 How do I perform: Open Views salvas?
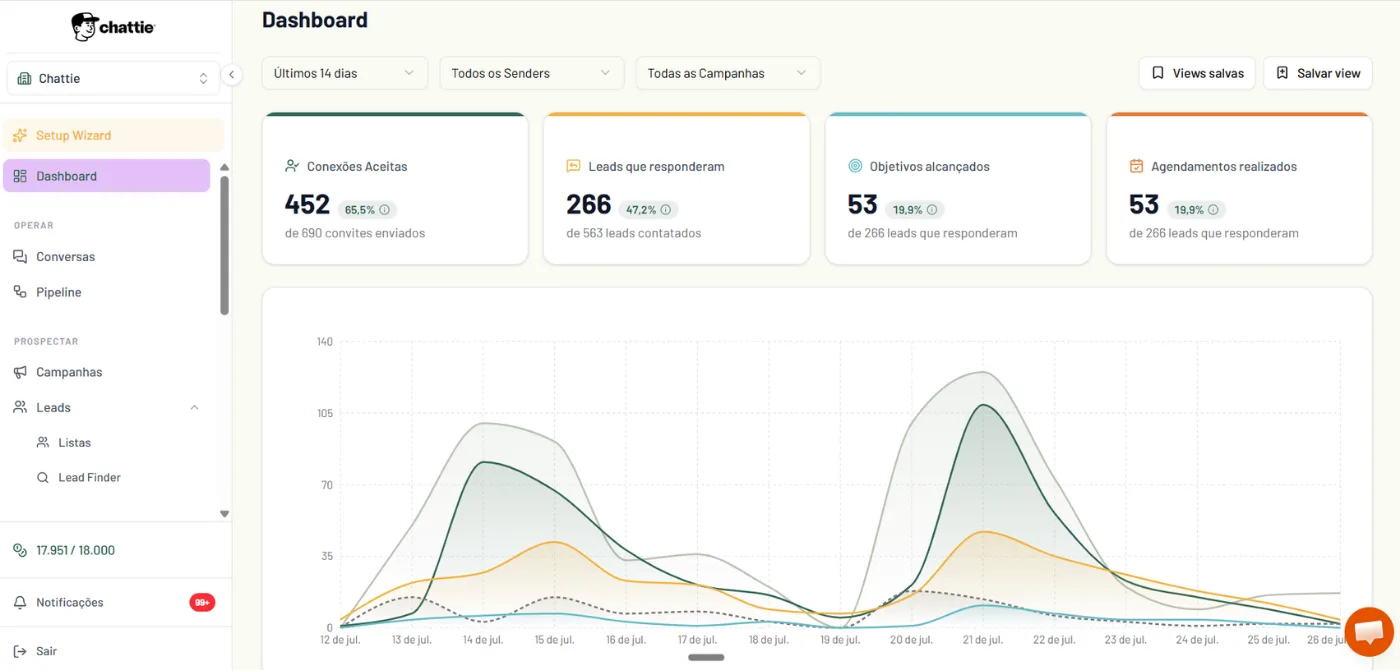click(x=1197, y=73)
